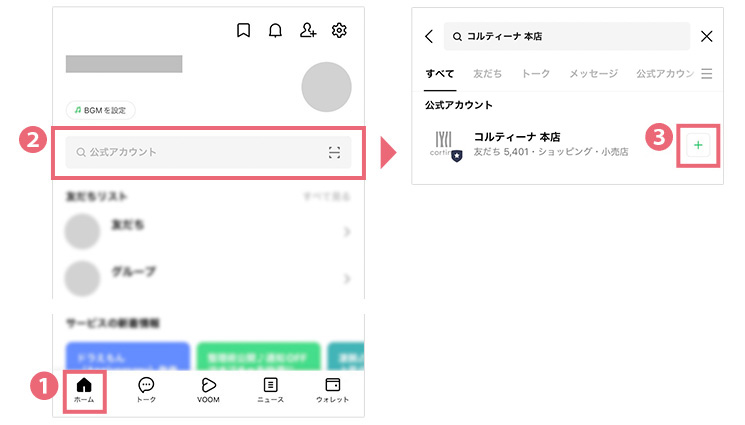Open the QR code scanner icon
Screen dimensions: 745x425
tap(334, 152)
